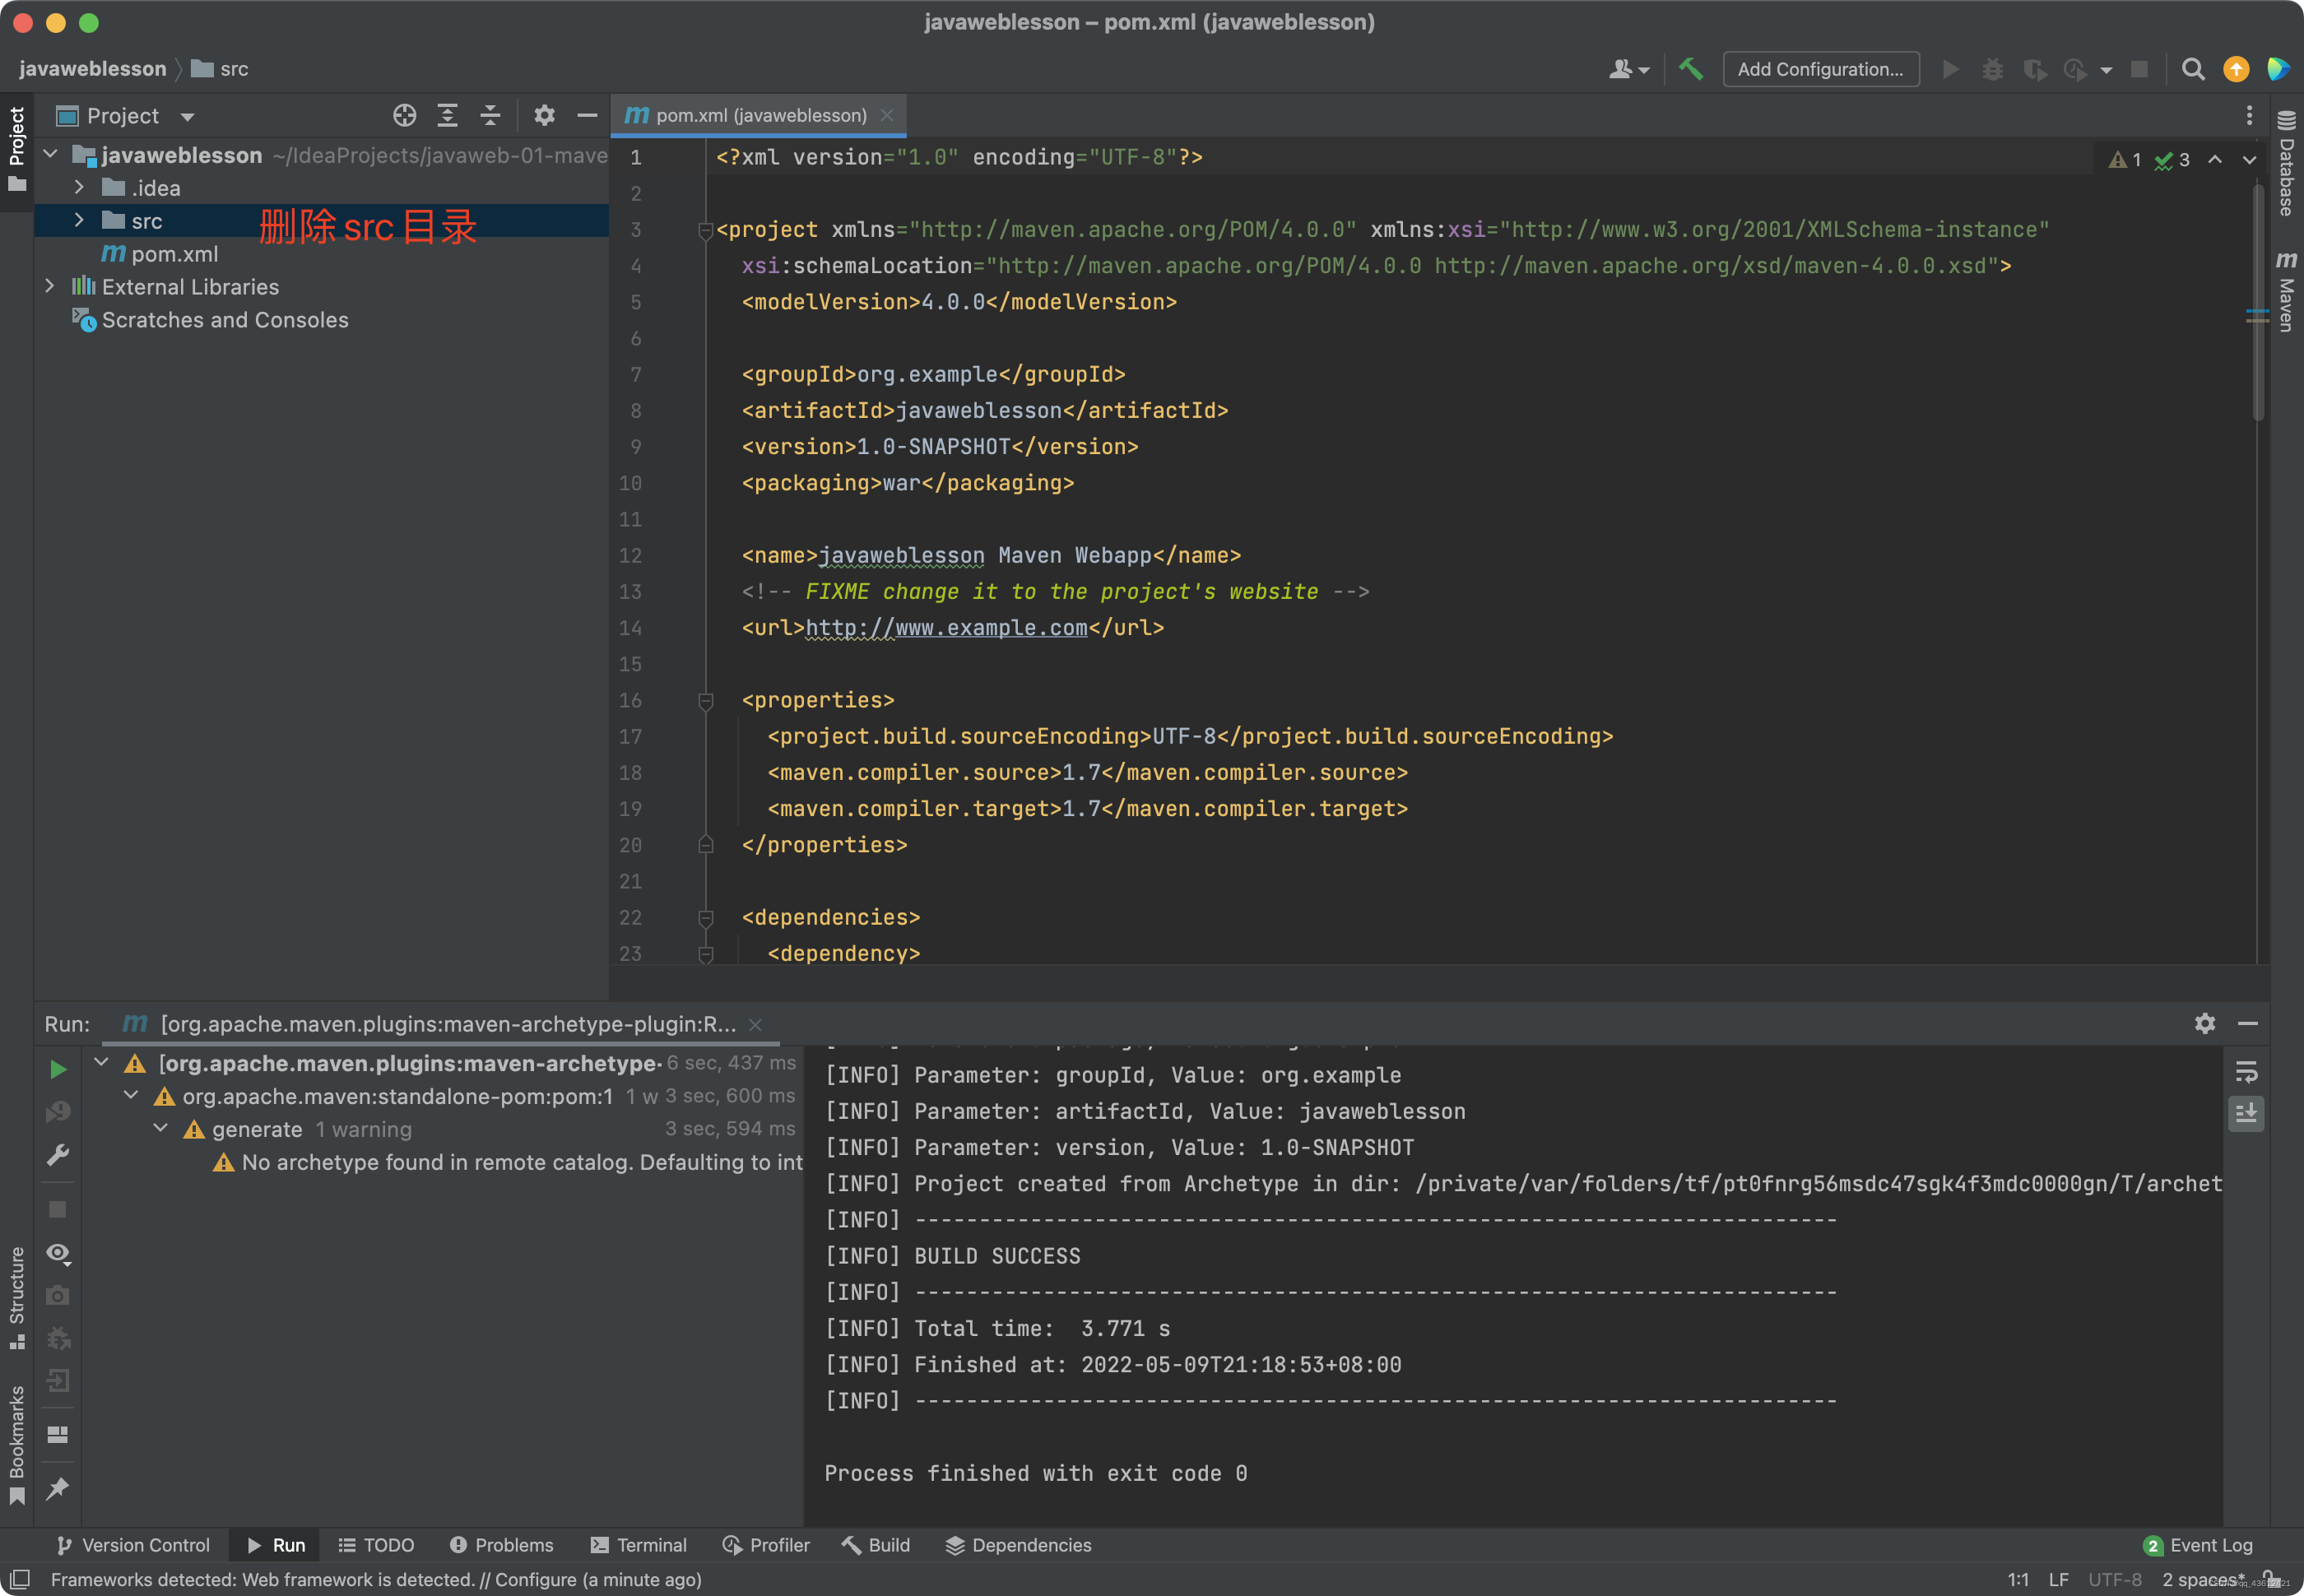
Task: Open the Build tool tab
Action: tap(876, 1545)
